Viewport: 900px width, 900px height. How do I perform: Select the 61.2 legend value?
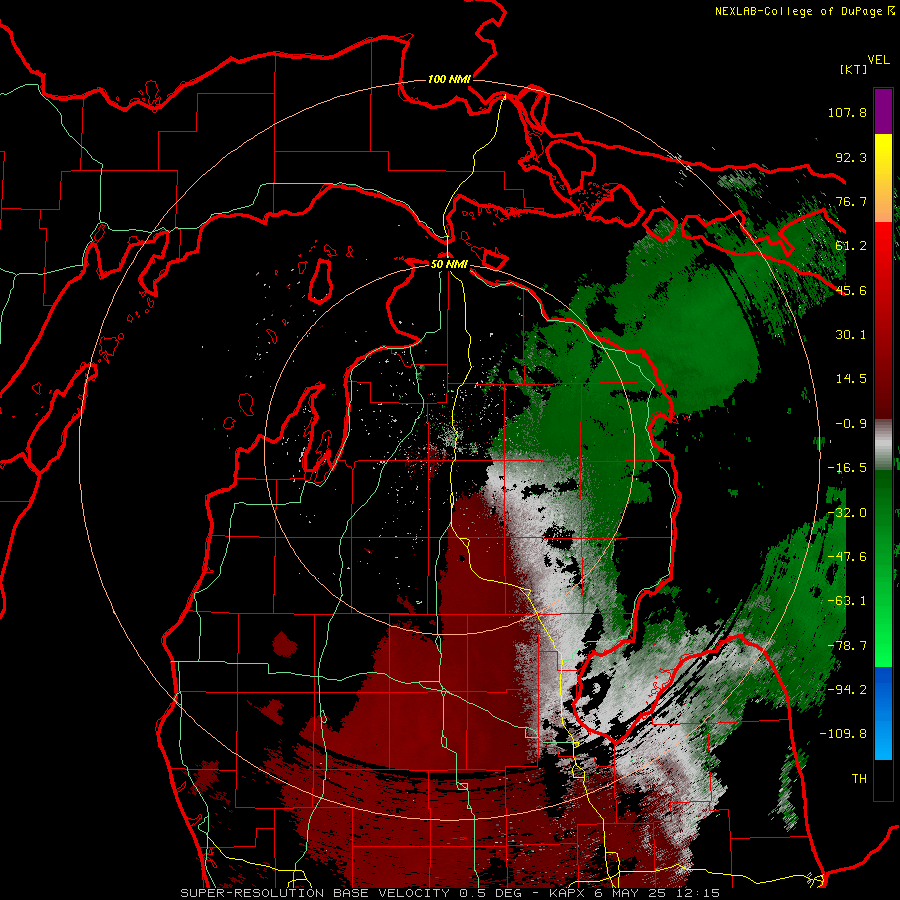851,246
